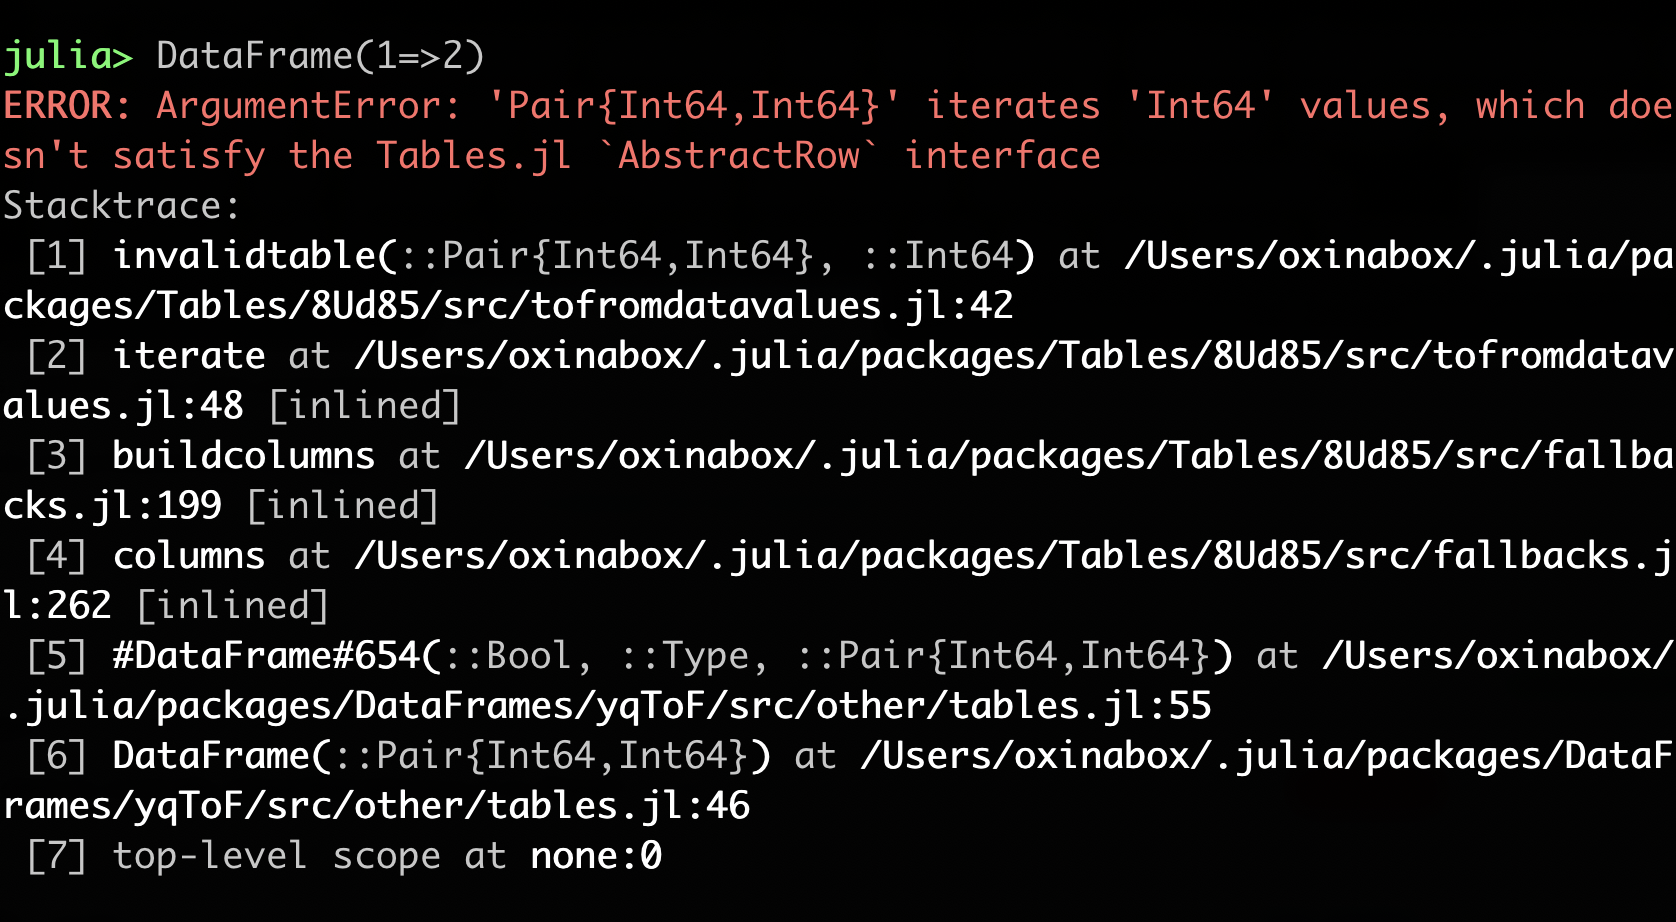Click the none:0 location text
Image resolution: width=1676 pixels, height=922 pixels.
tap(596, 856)
